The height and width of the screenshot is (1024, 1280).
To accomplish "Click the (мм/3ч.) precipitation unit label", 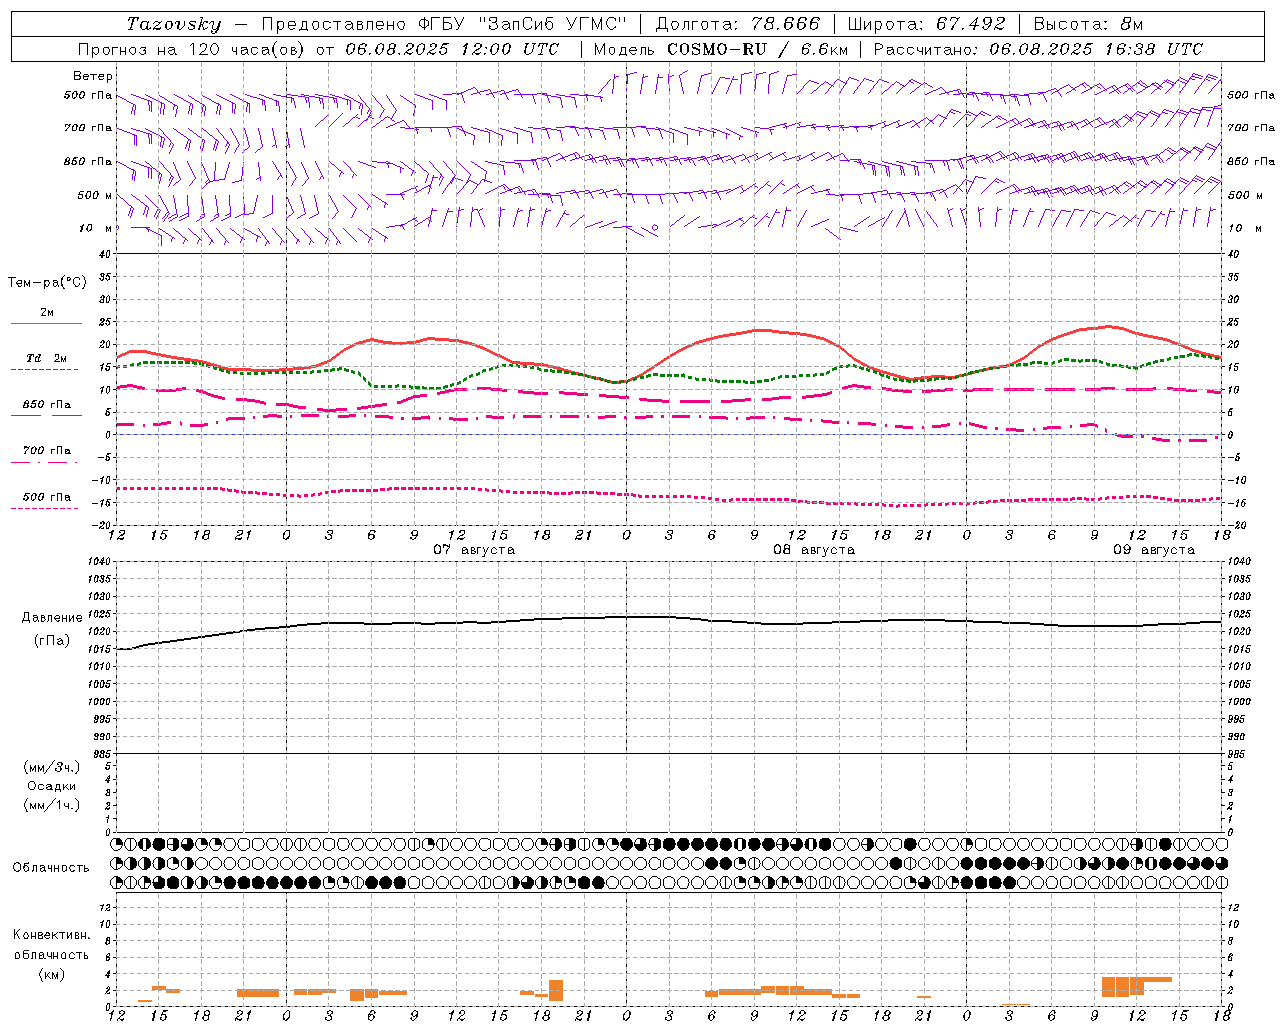I will [52, 767].
